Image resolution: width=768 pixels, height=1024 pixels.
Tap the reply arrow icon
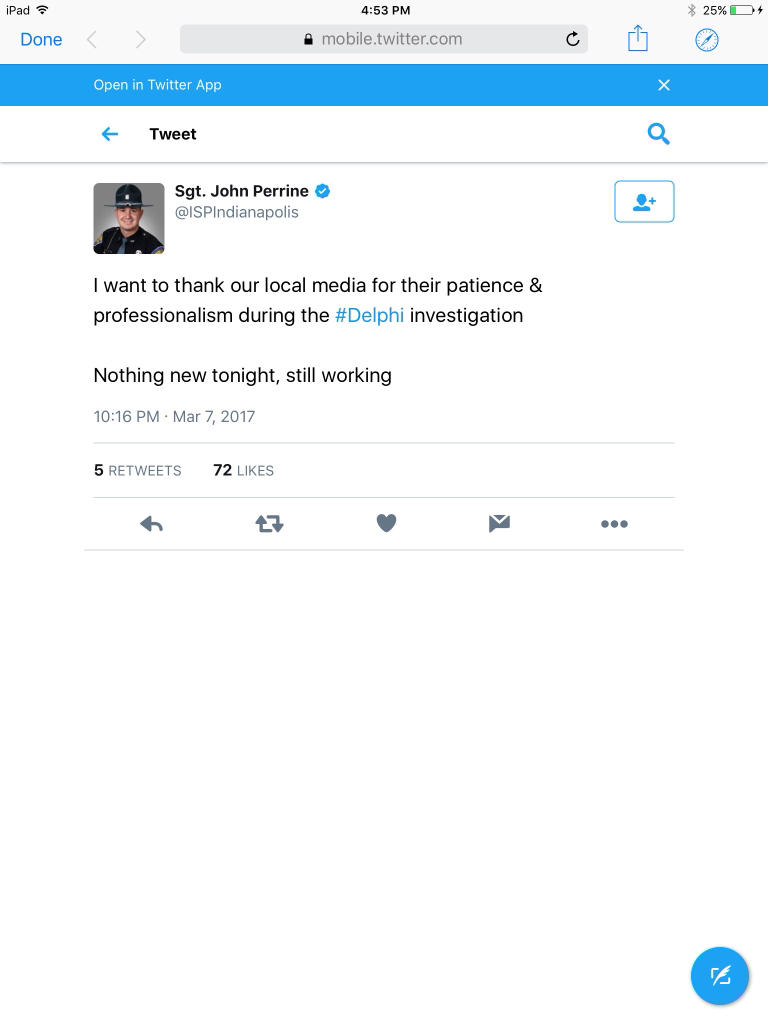(151, 523)
